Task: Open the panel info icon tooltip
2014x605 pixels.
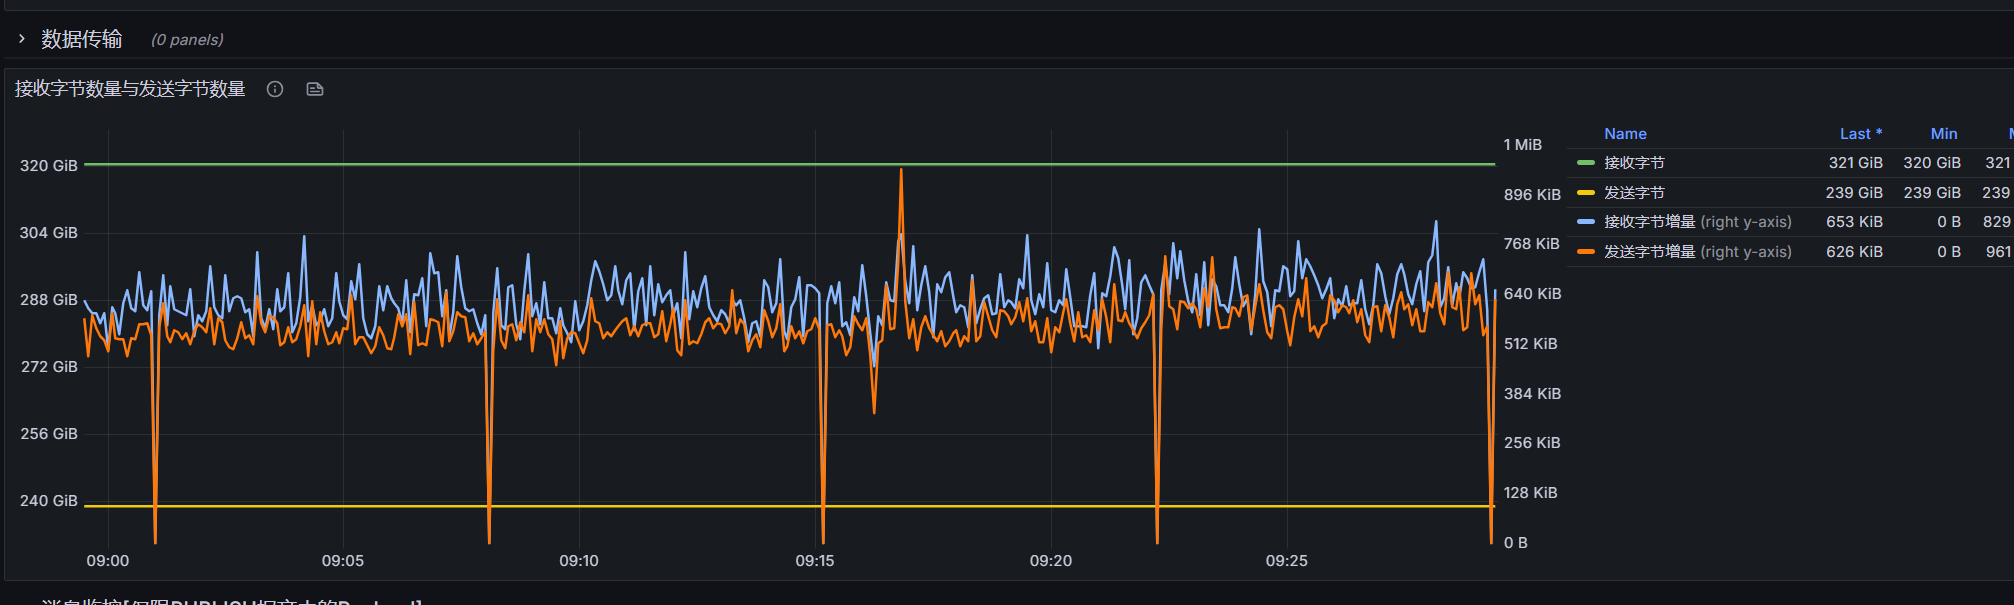Action: [275, 89]
